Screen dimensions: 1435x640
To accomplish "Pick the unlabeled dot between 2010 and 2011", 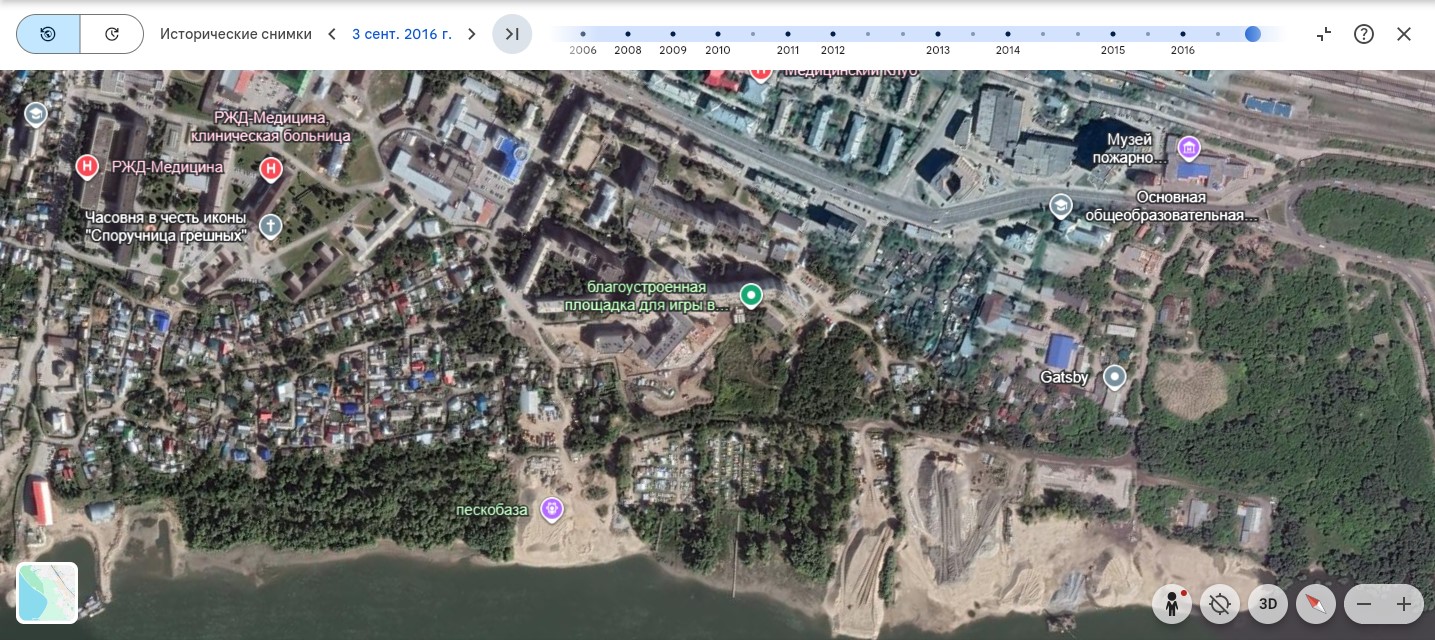I will coord(753,34).
